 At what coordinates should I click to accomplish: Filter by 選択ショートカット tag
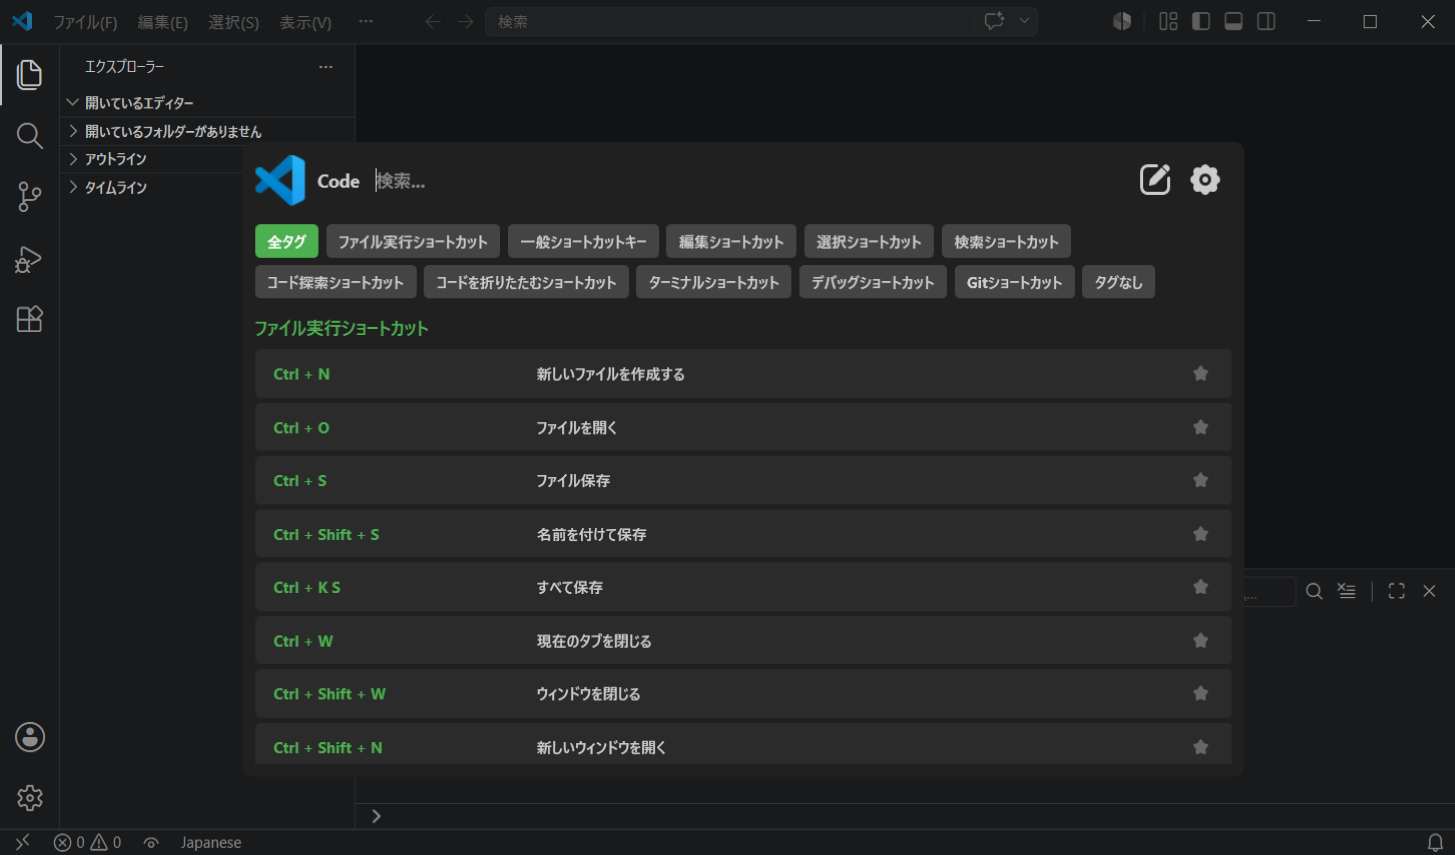869,241
